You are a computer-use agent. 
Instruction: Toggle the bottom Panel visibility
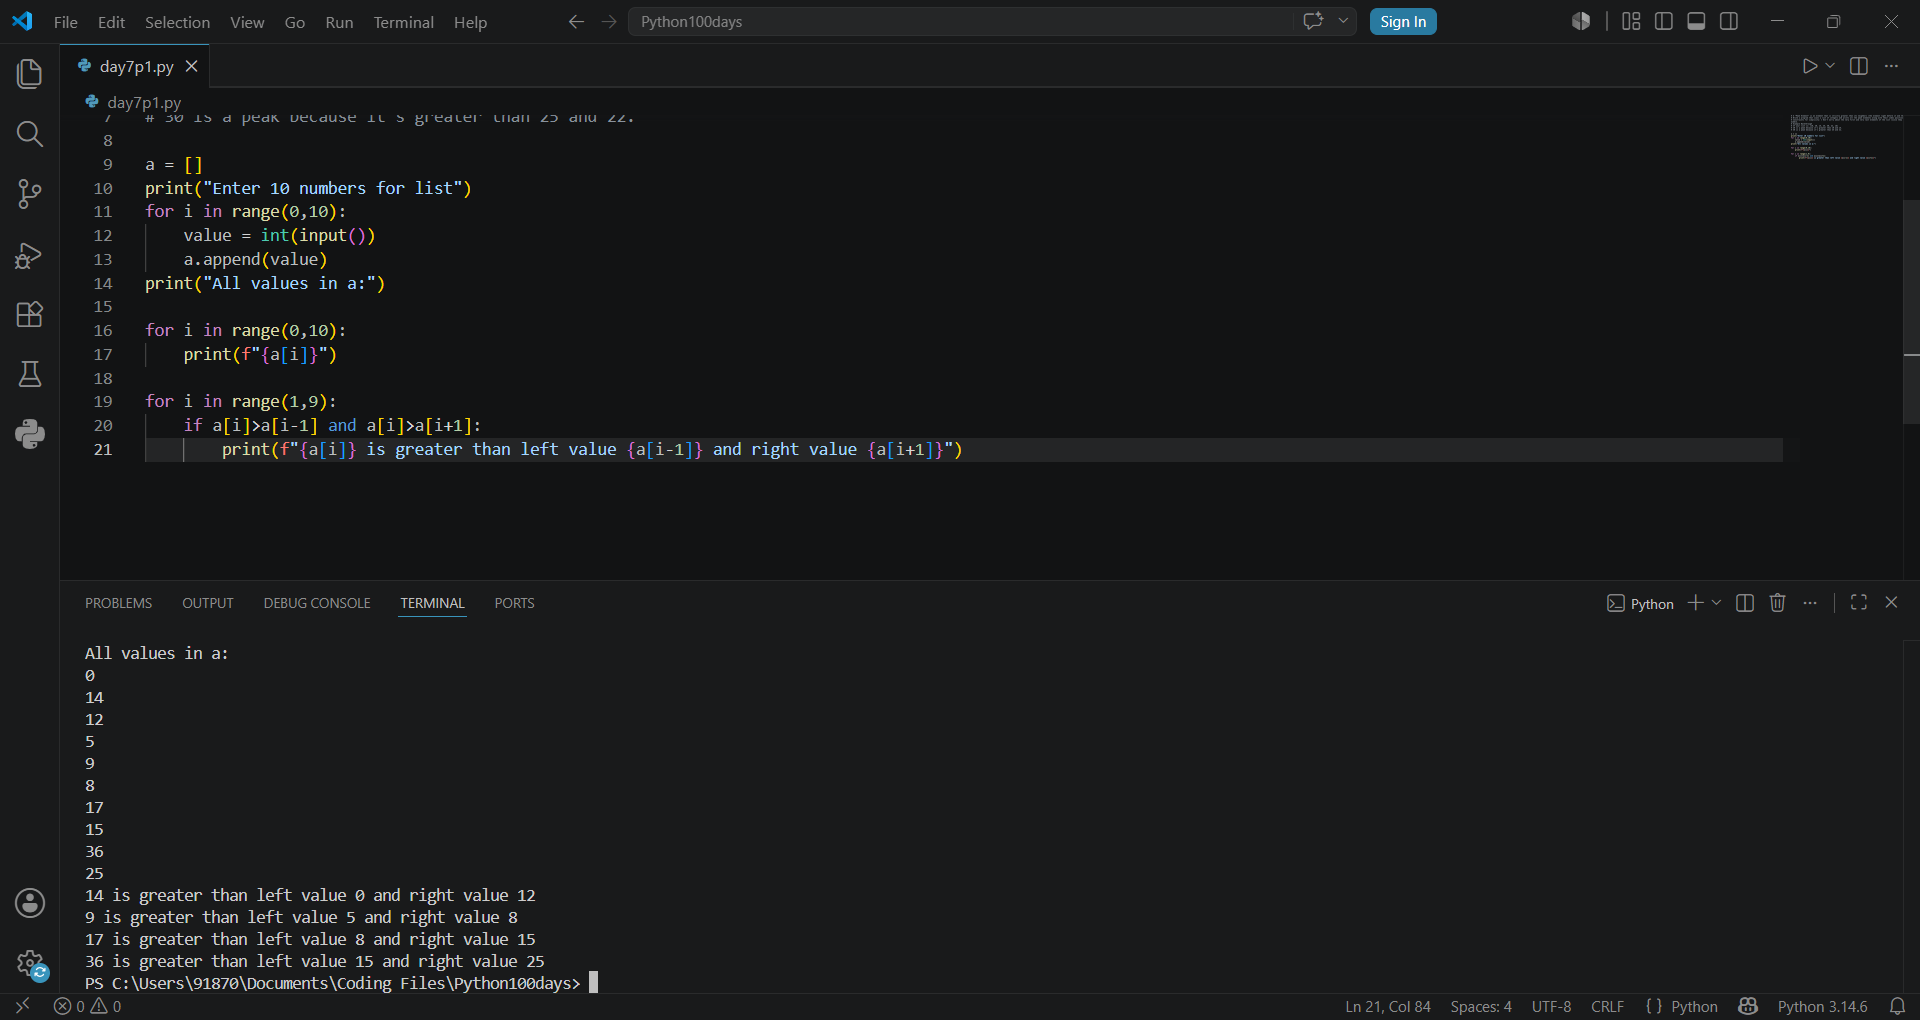pos(1696,21)
